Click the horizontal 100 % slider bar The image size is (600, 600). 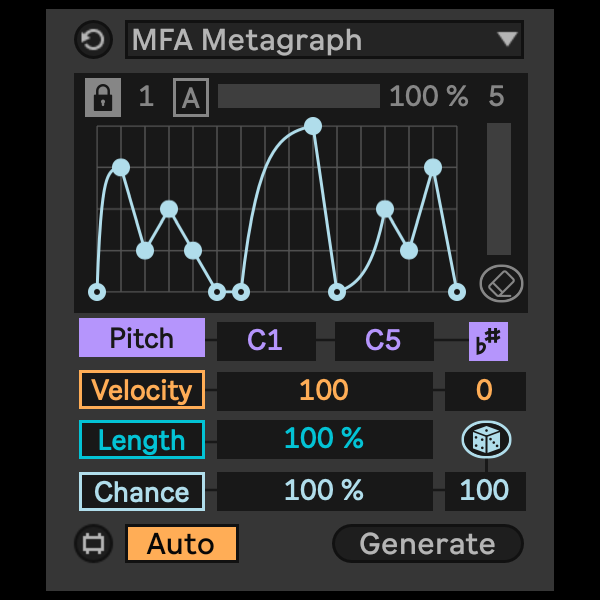click(x=298, y=96)
